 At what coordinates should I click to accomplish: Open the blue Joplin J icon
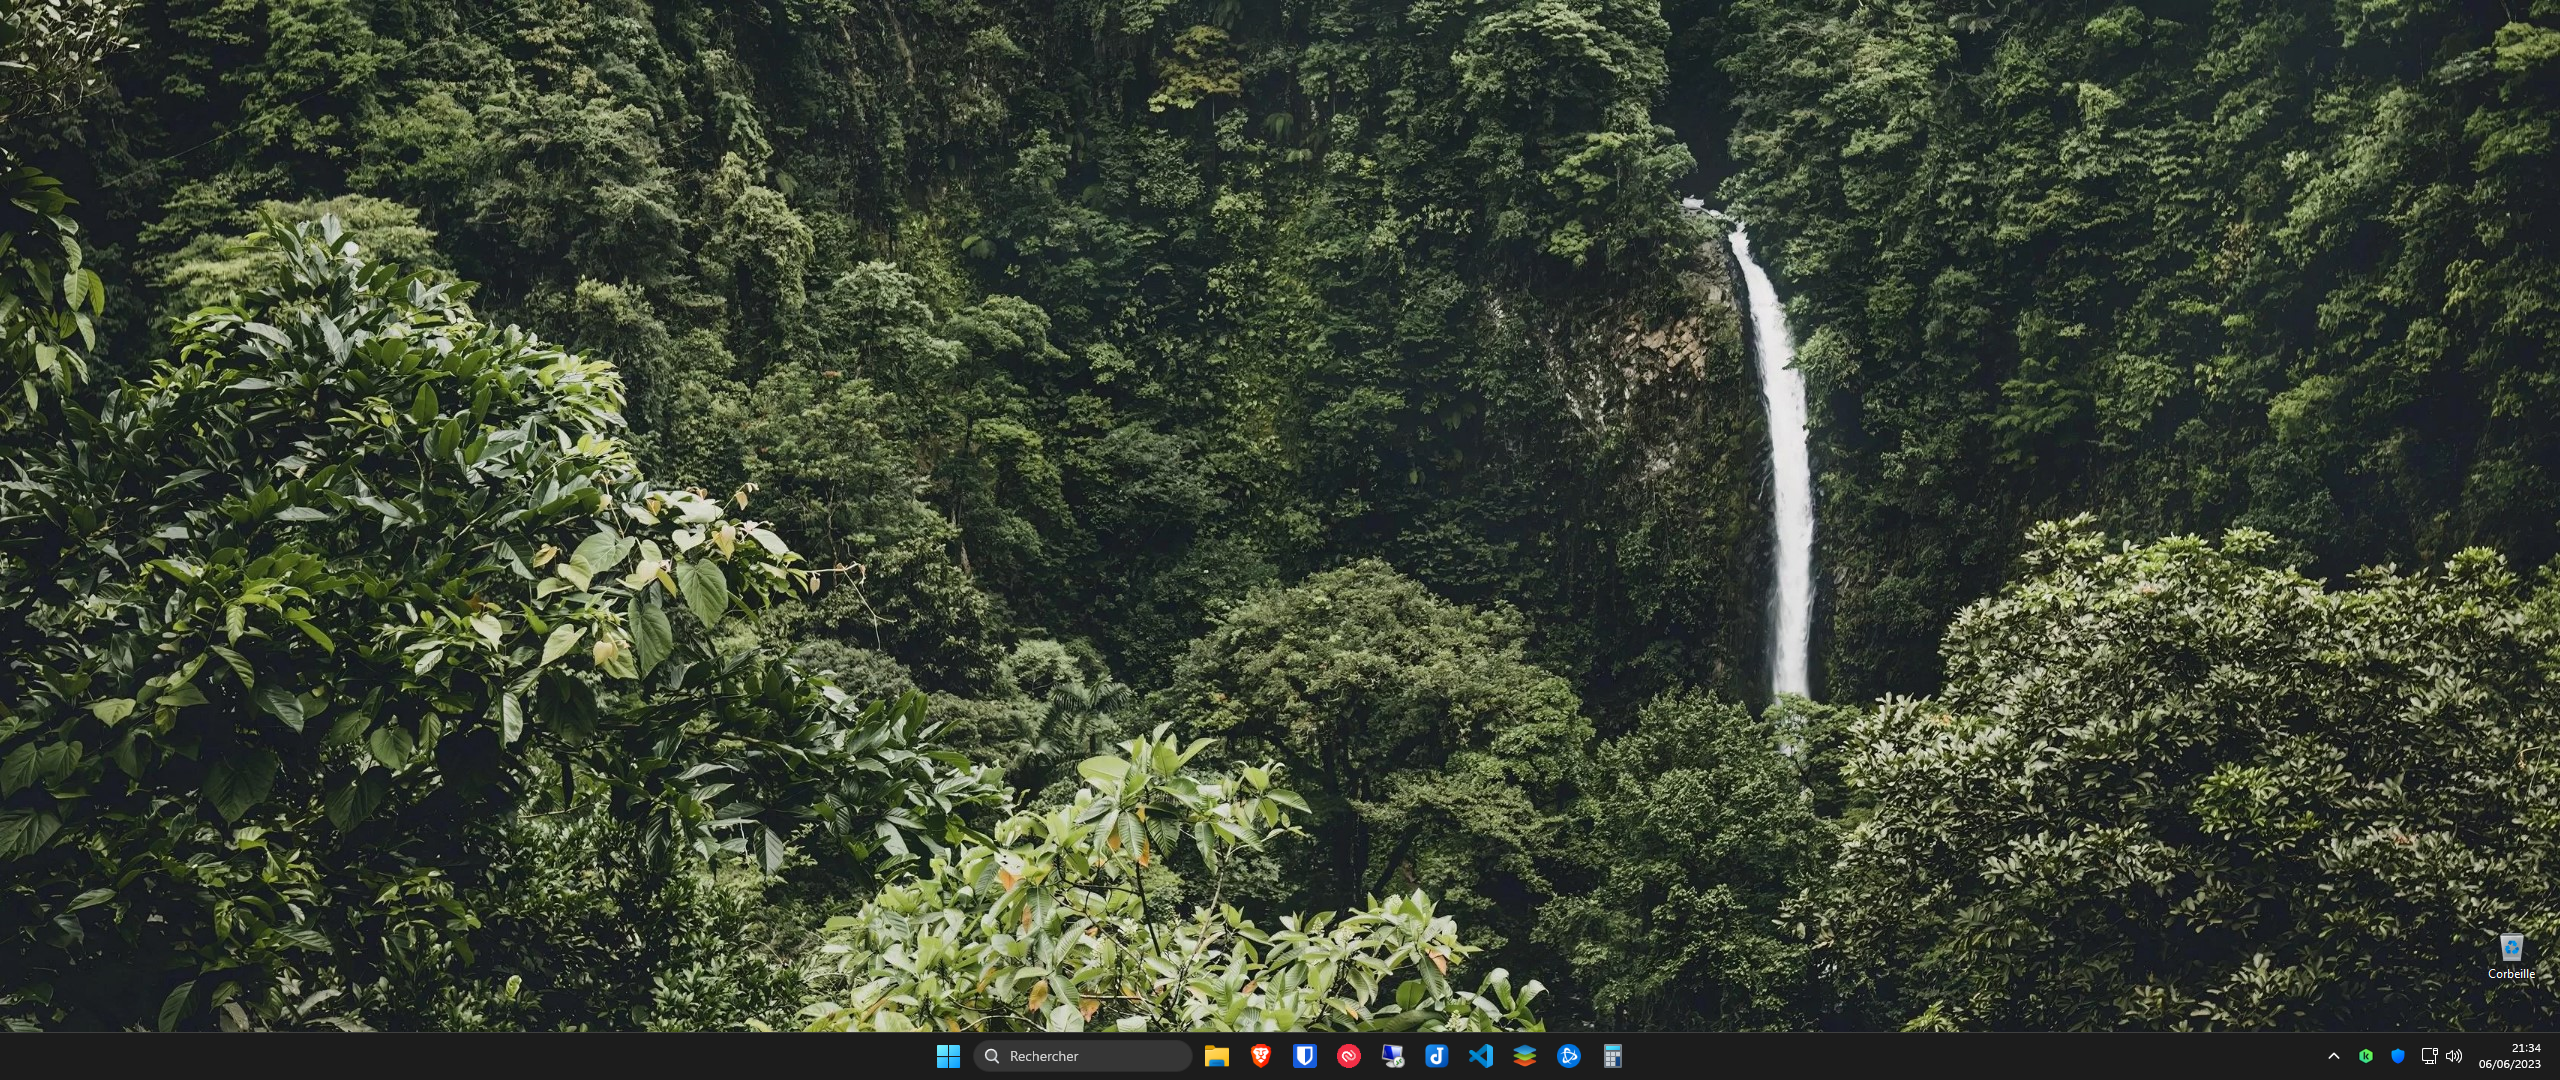point(1436,1056)
